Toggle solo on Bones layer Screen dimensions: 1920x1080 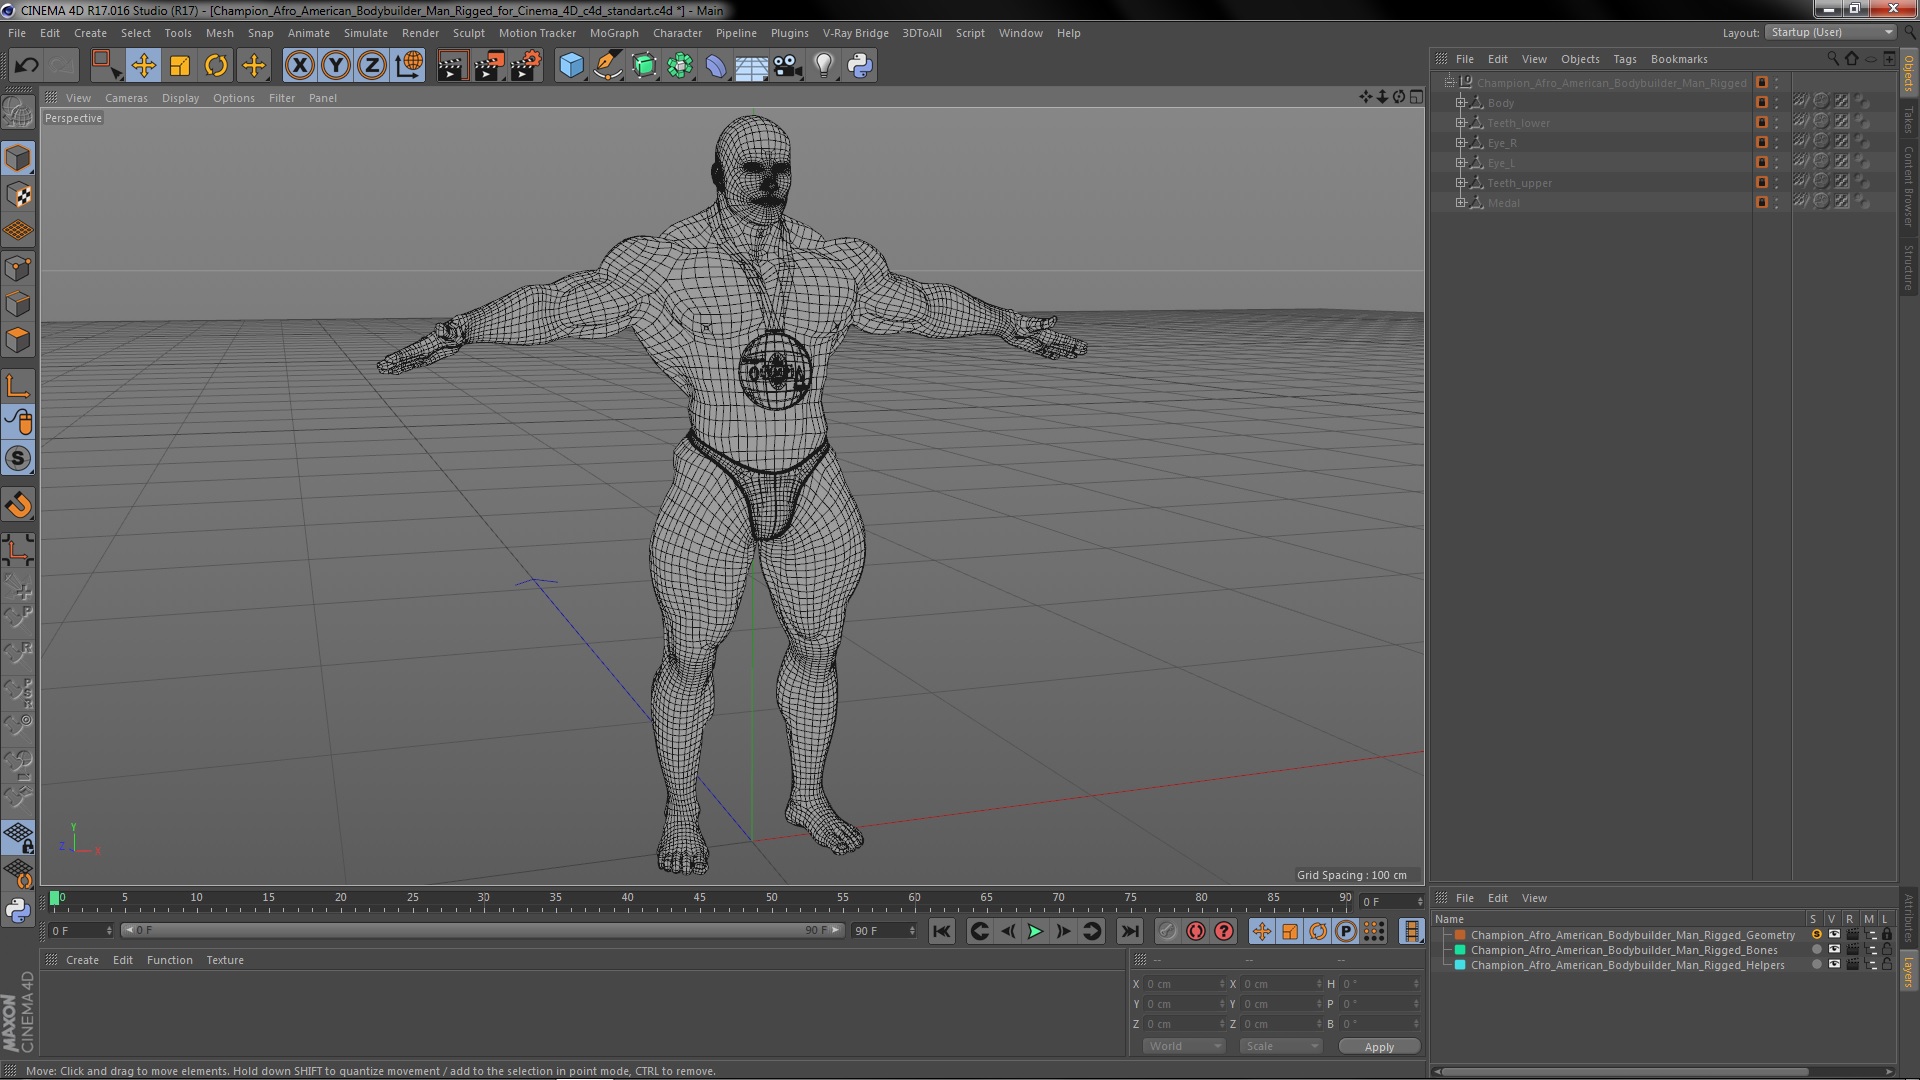coord(1816,950)
